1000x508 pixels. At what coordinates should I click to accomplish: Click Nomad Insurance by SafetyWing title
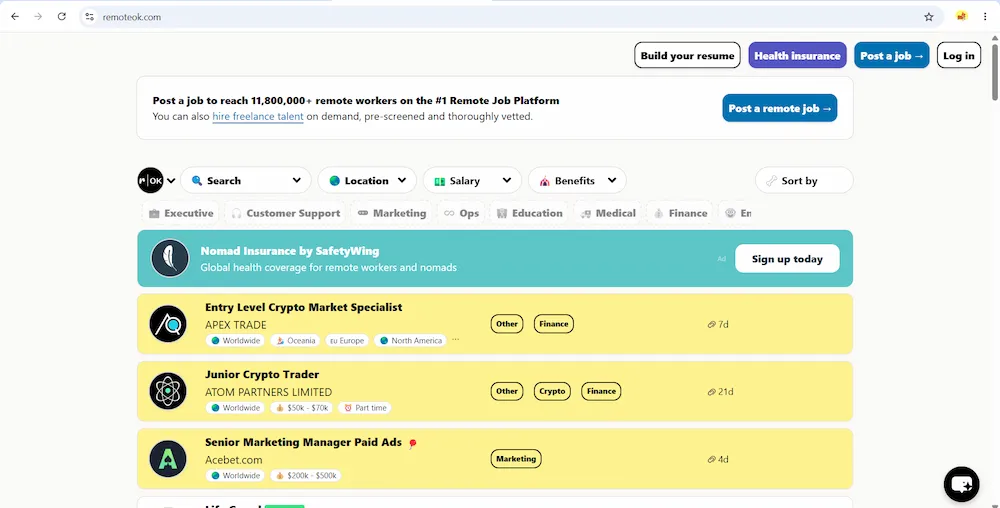290,251
